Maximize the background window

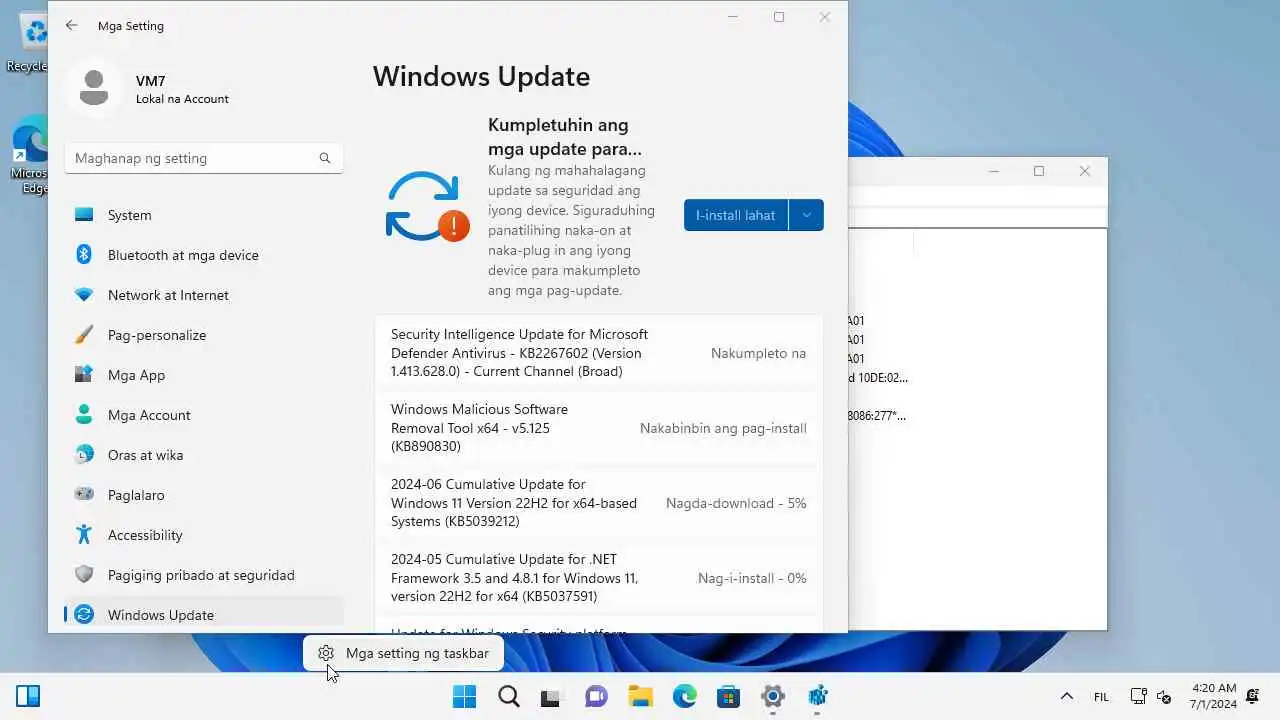click(x=1039, y=171)
